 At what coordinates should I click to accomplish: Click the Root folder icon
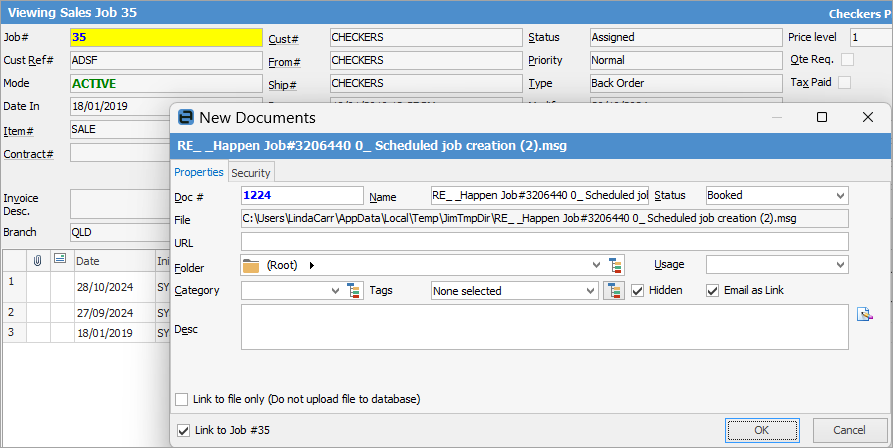251,265
